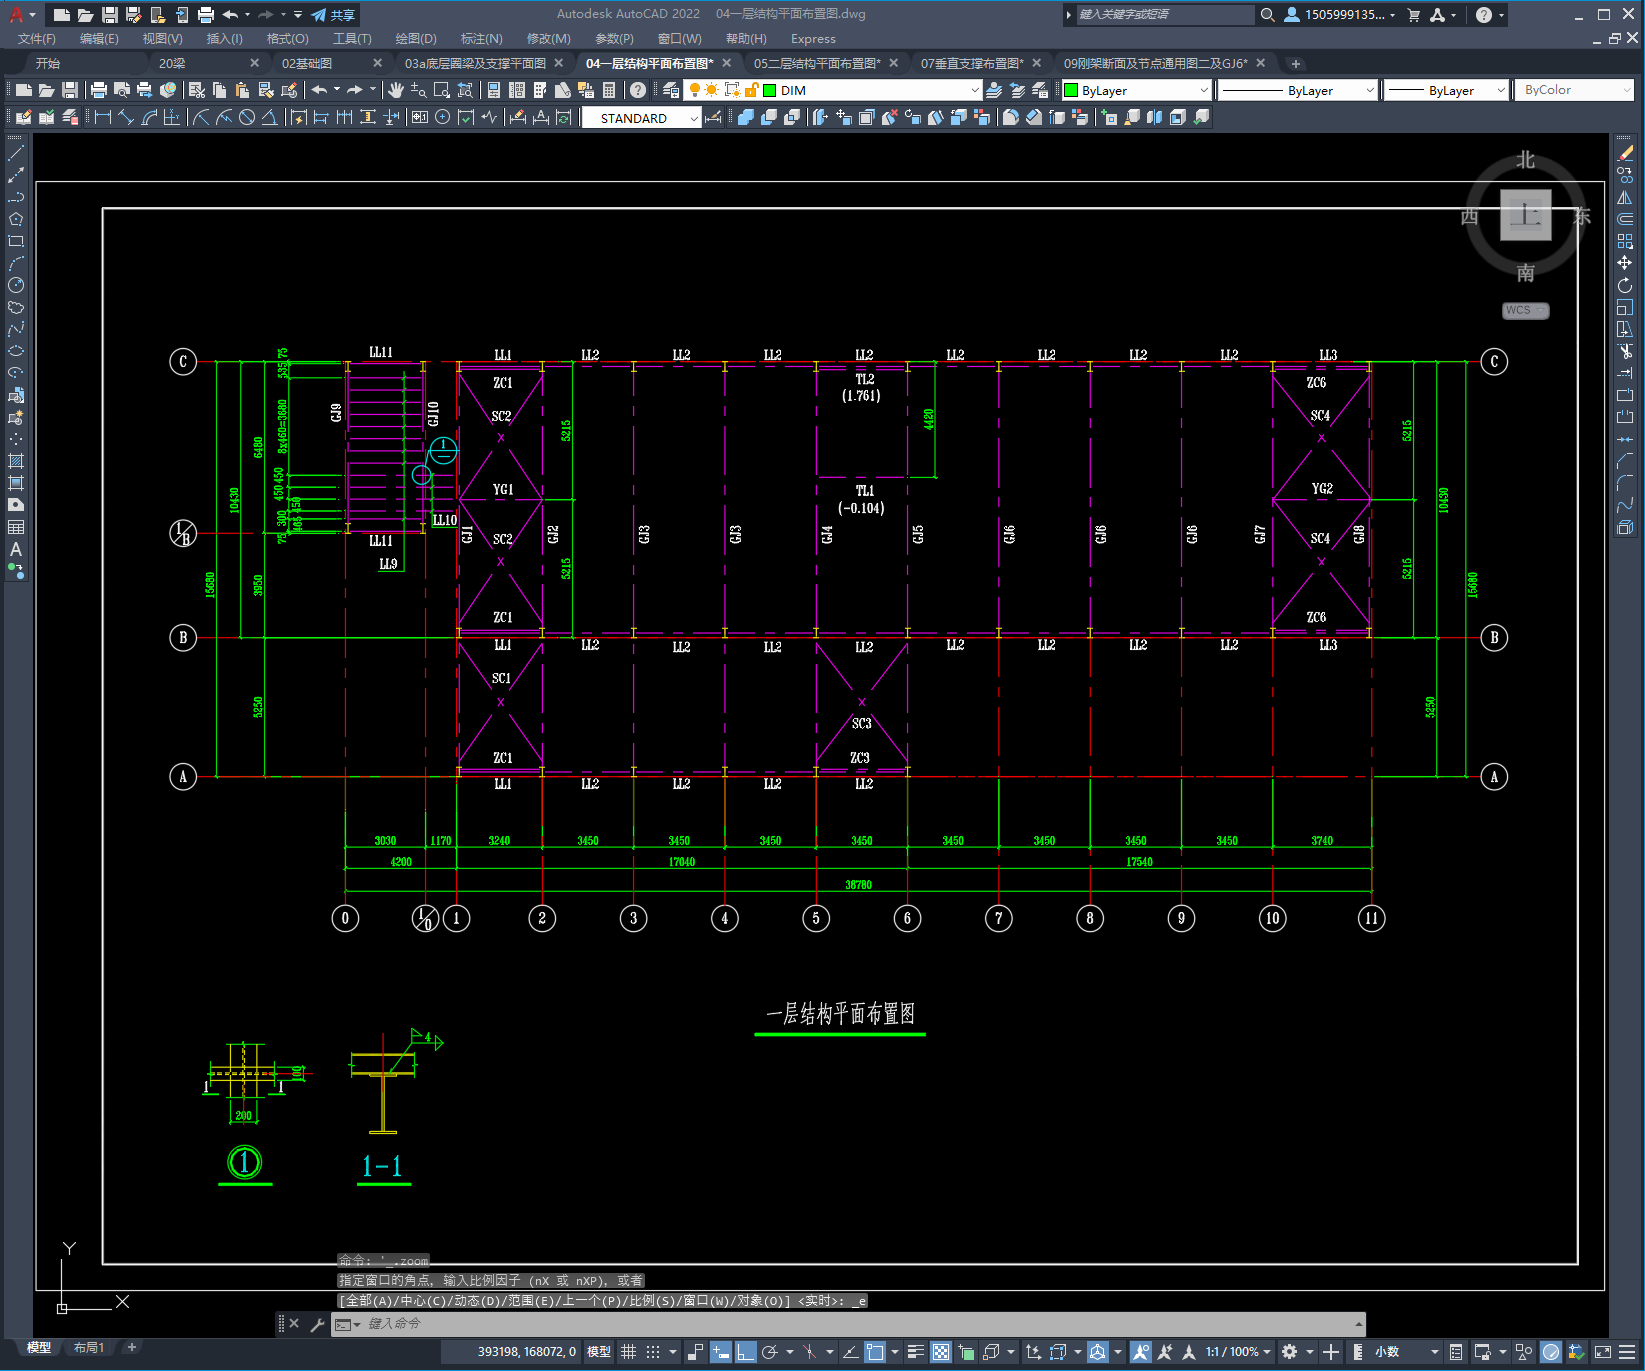
Task: Select the Rectangle draw tool
Action: (16, 241)
